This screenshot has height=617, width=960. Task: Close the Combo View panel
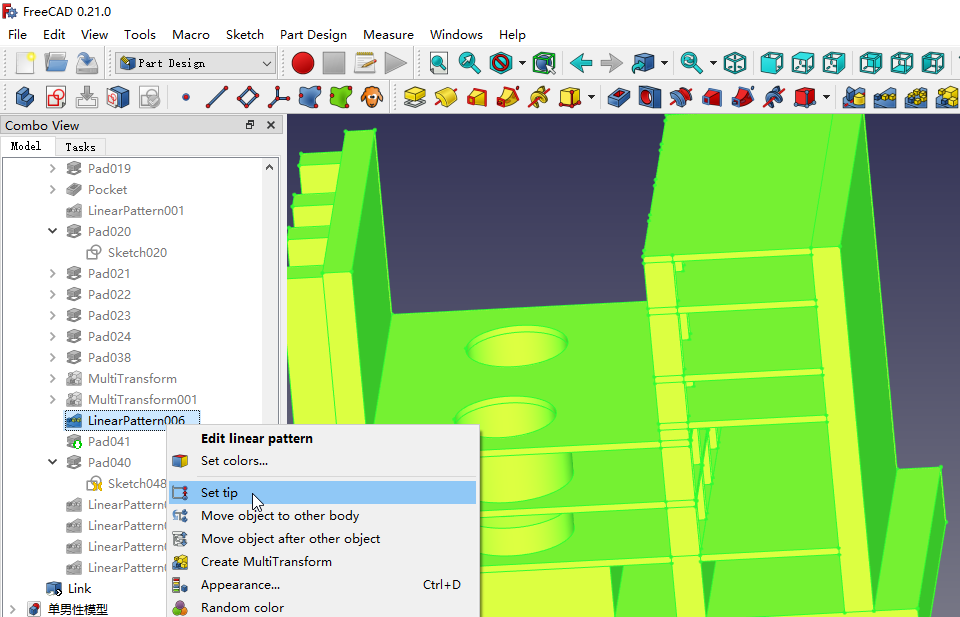[x=271, y=125]
